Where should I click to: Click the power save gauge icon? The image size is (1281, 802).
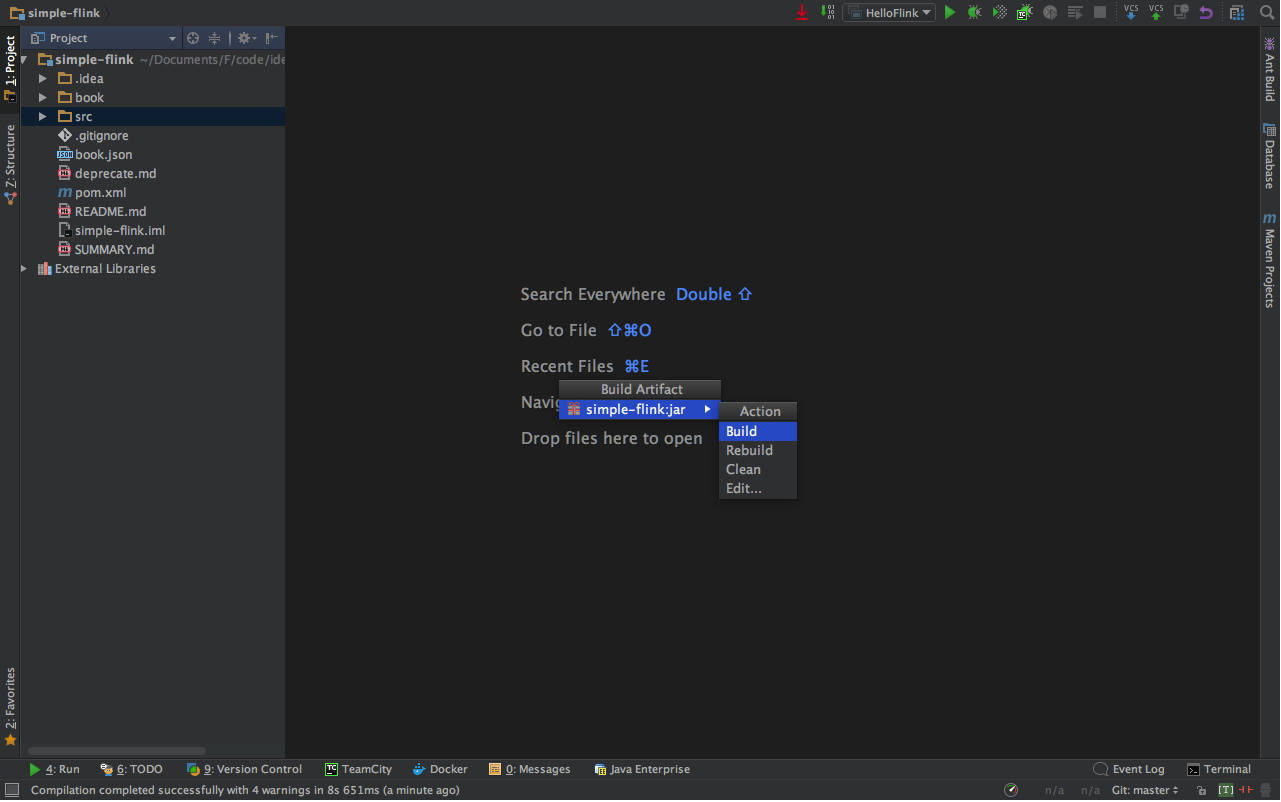click(x=1011, y=791)
